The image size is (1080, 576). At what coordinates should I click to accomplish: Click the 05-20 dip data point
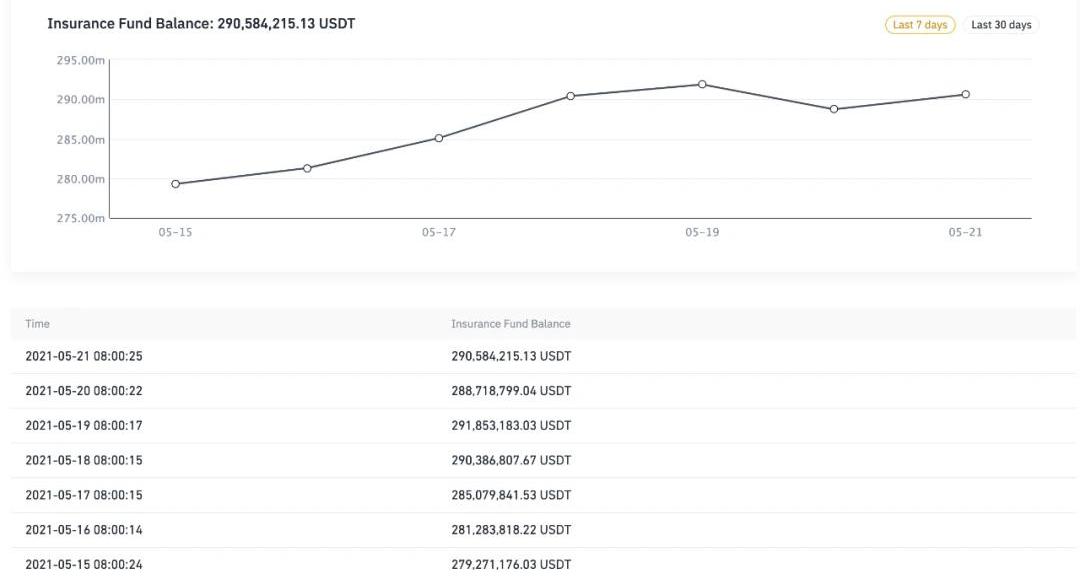pos(834,109)
